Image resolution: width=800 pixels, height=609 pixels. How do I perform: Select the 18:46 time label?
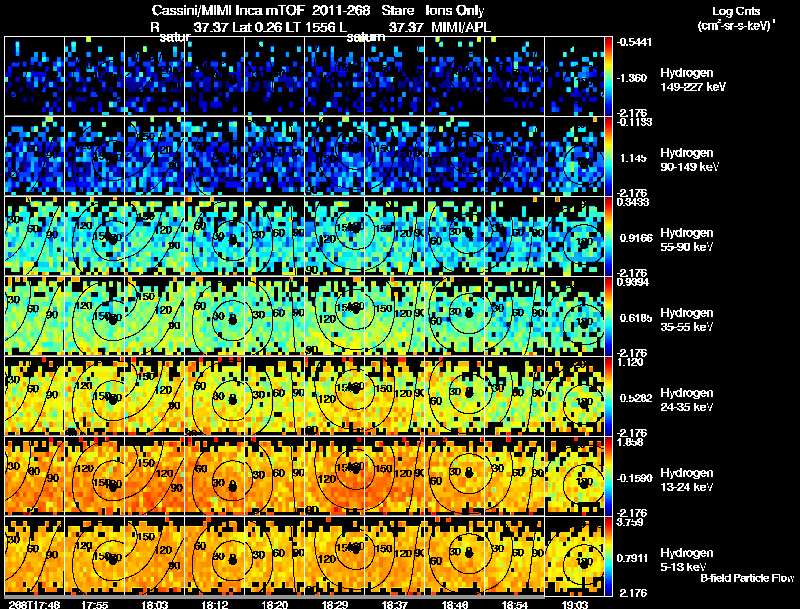pos(455,604)
